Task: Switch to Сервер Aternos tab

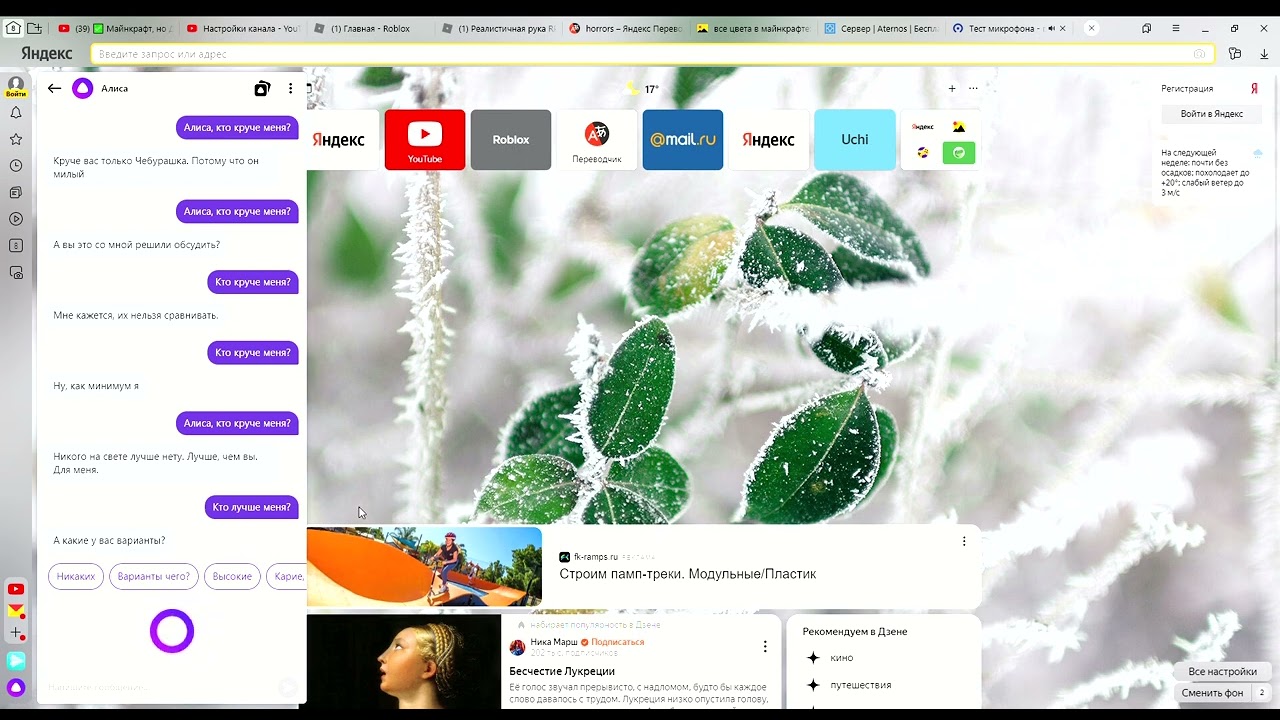Action: [x=881, y=29]
